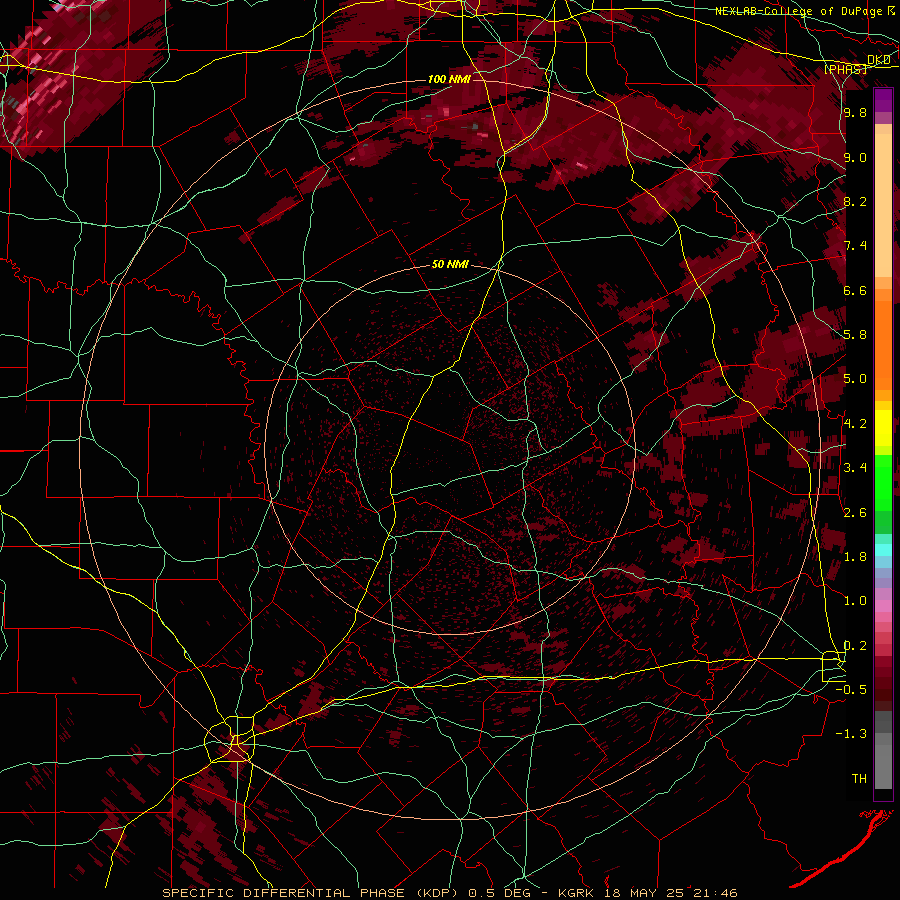Click the 9.8 value on the scale
This screenshot has height=900, width=900.
pos(855,112)
